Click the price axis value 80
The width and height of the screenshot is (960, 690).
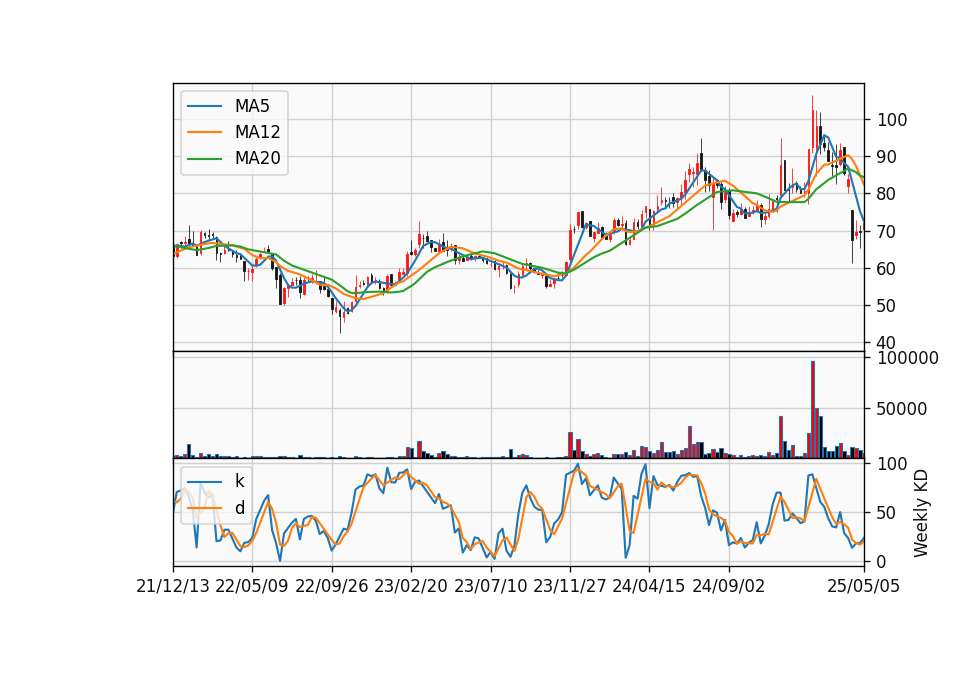[887, 194]
